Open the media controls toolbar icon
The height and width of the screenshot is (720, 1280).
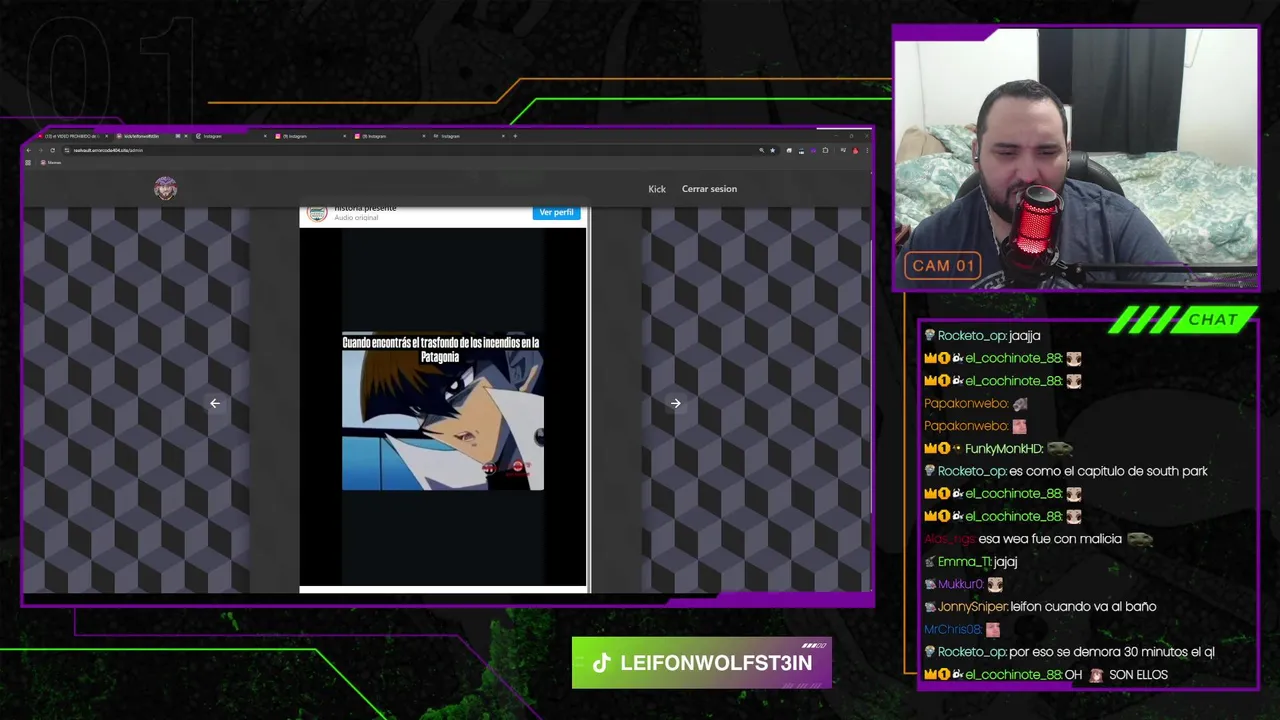click(x=843, y=150)
